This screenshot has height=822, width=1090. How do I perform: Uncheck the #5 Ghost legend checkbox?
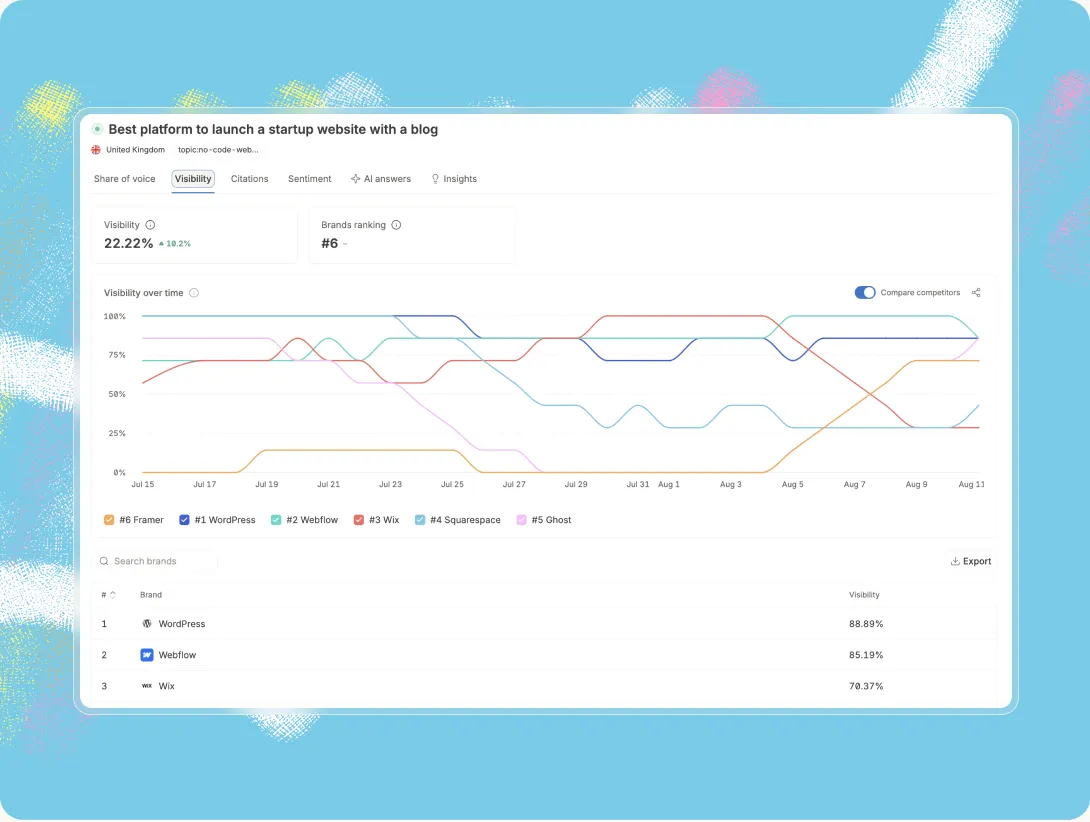click(521, 520)
